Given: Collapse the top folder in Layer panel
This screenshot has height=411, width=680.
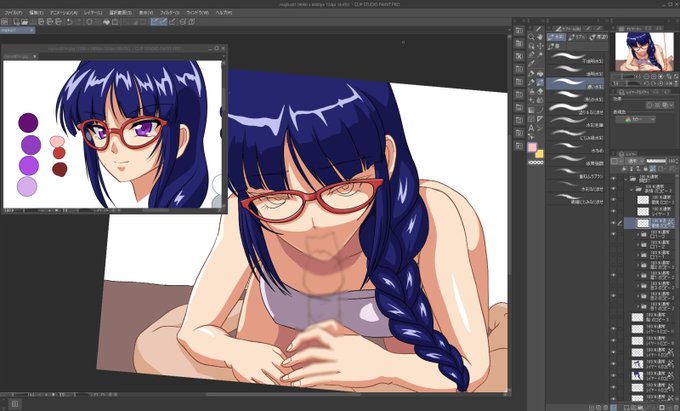Looking at the screenshot, I should point(626,179).
